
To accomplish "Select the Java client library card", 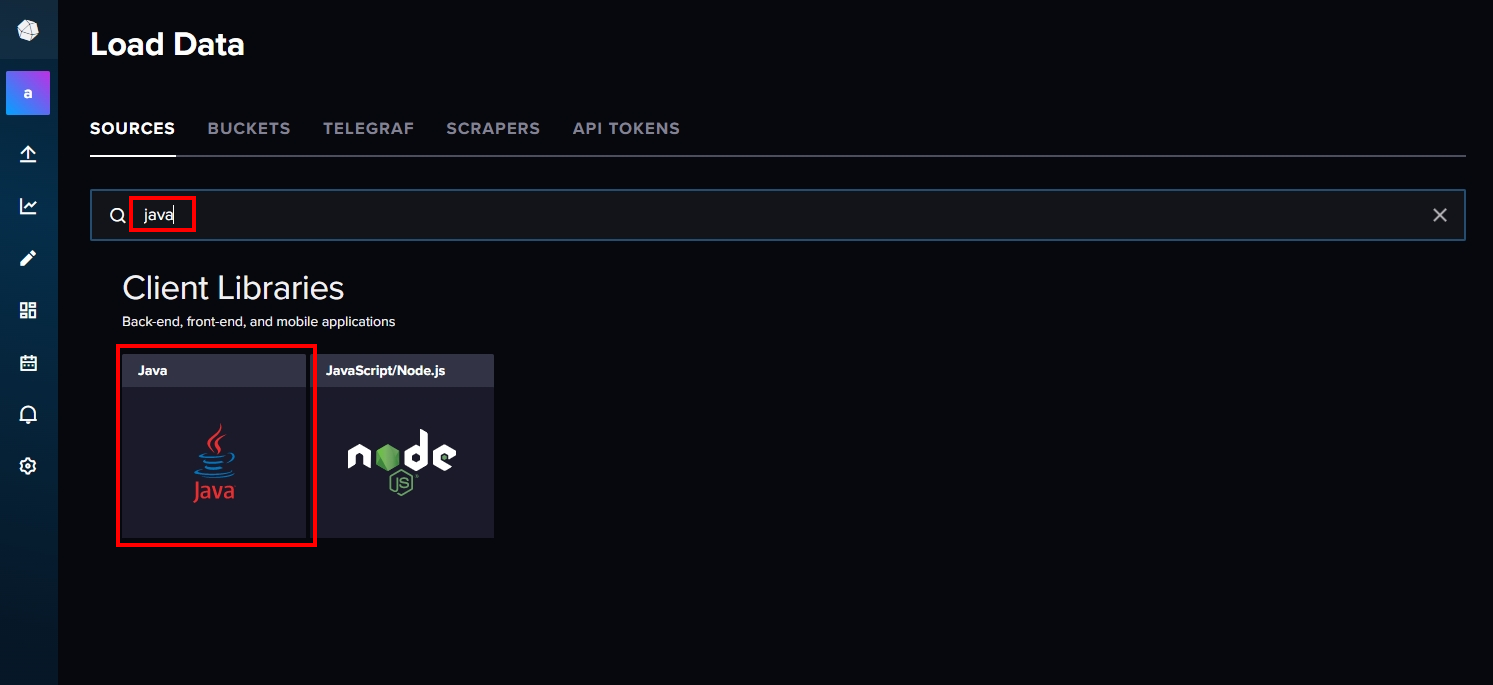I will click(214, 446).
